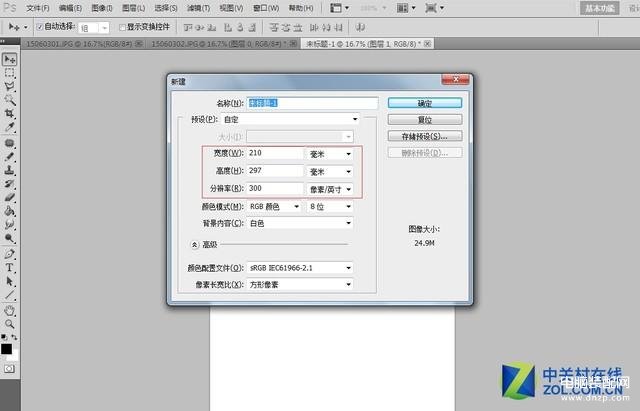This screenshot has height=411, width=640.
Task: Reset to default foreground/background colors icon
Action: [x=4, y=337]
